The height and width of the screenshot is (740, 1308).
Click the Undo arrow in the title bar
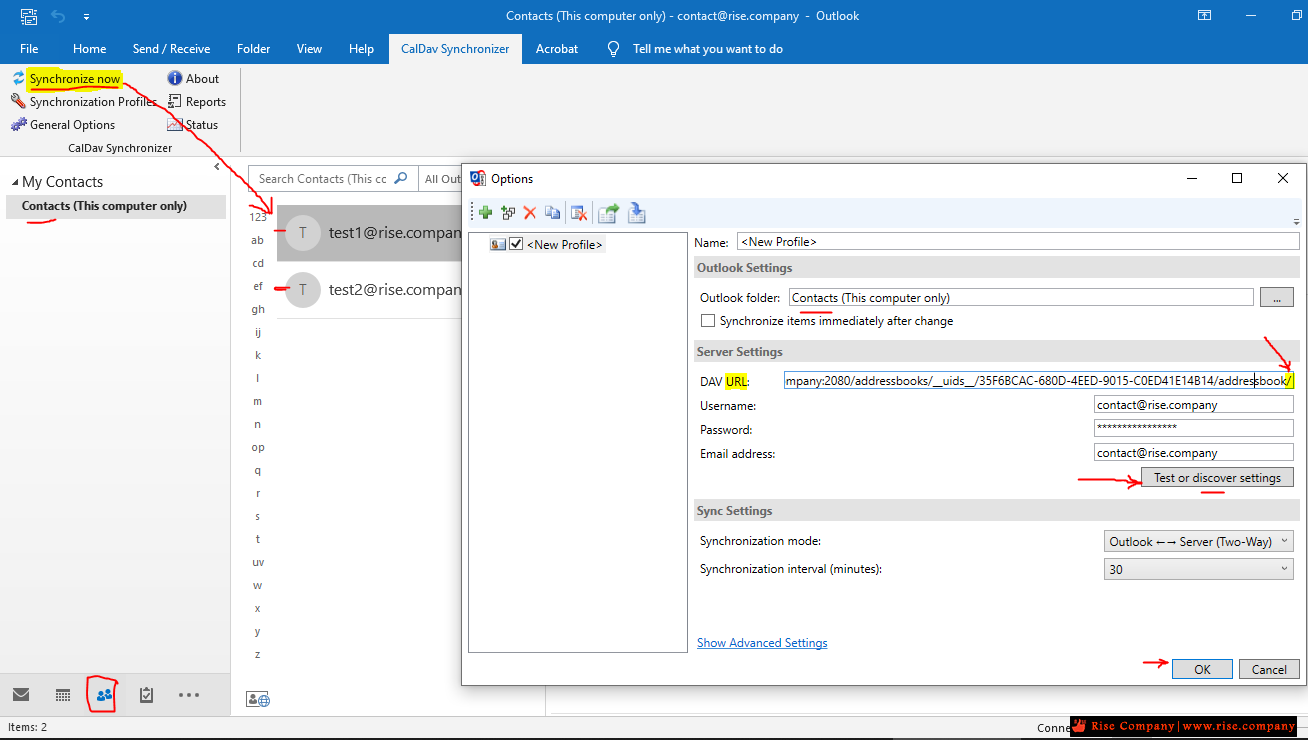pos(58,16)
